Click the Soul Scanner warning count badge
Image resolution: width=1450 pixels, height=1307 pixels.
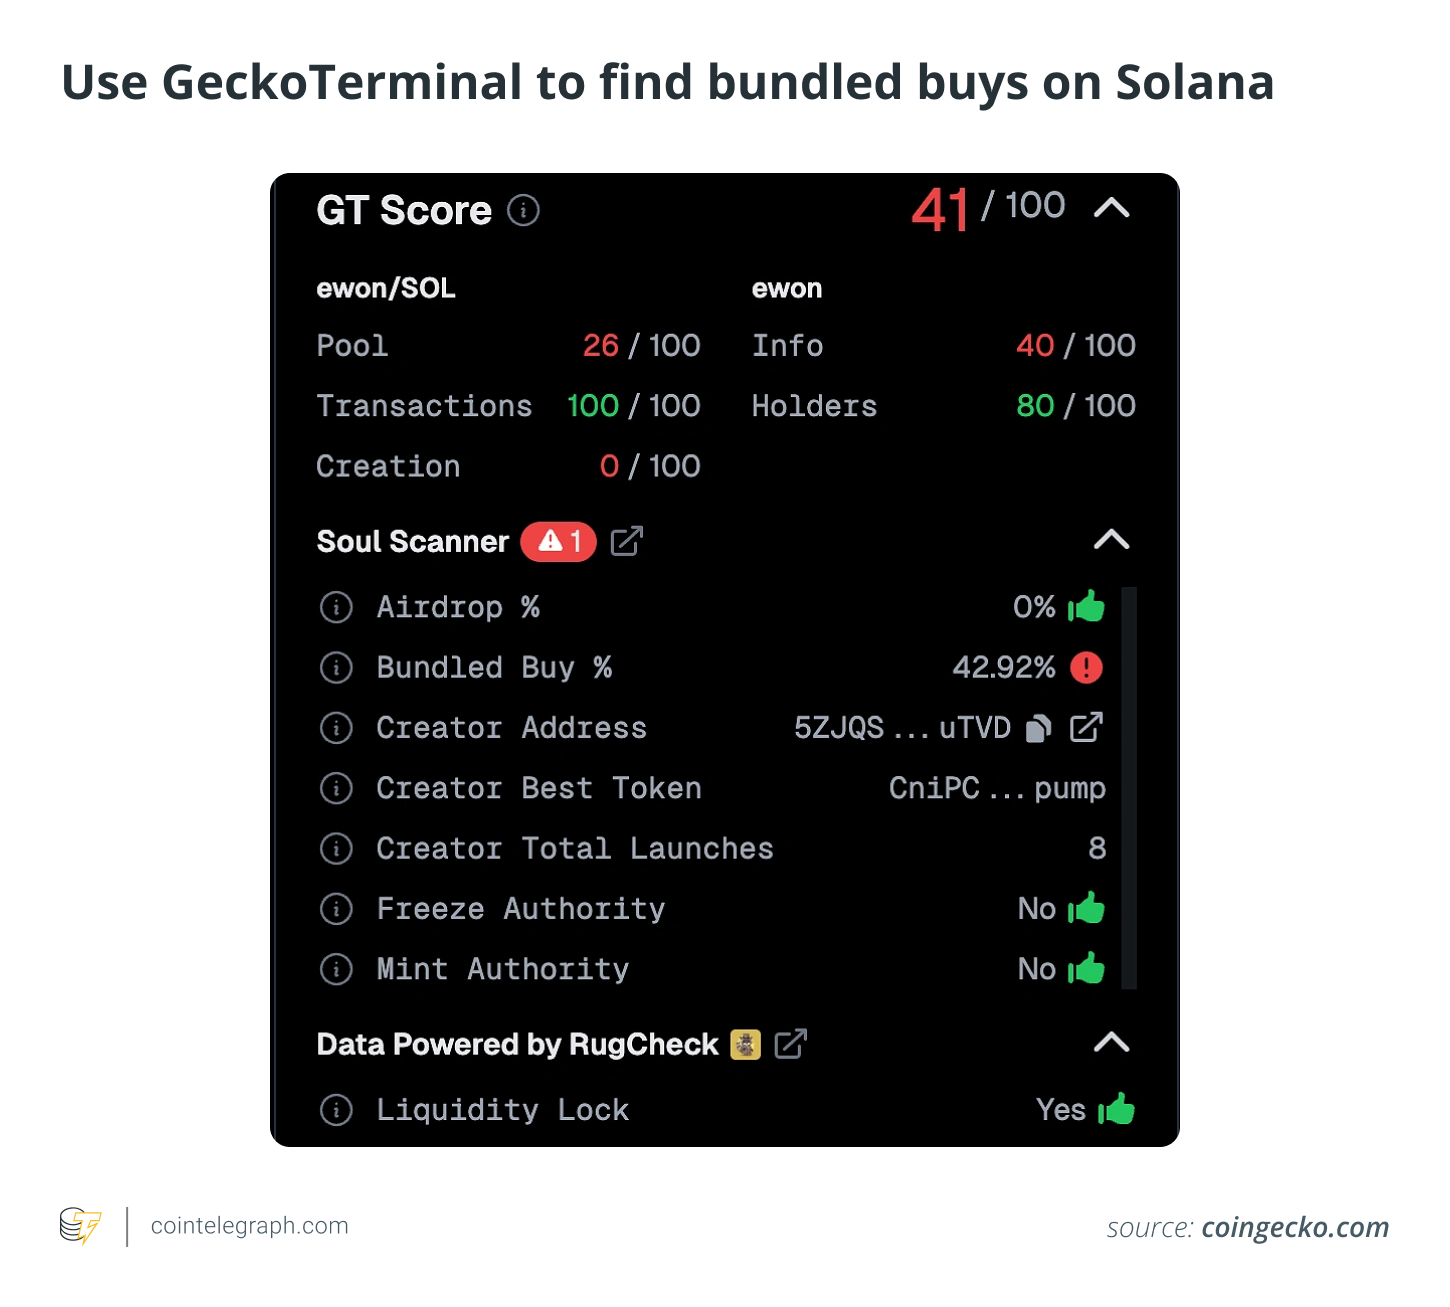tap(558, 541)
